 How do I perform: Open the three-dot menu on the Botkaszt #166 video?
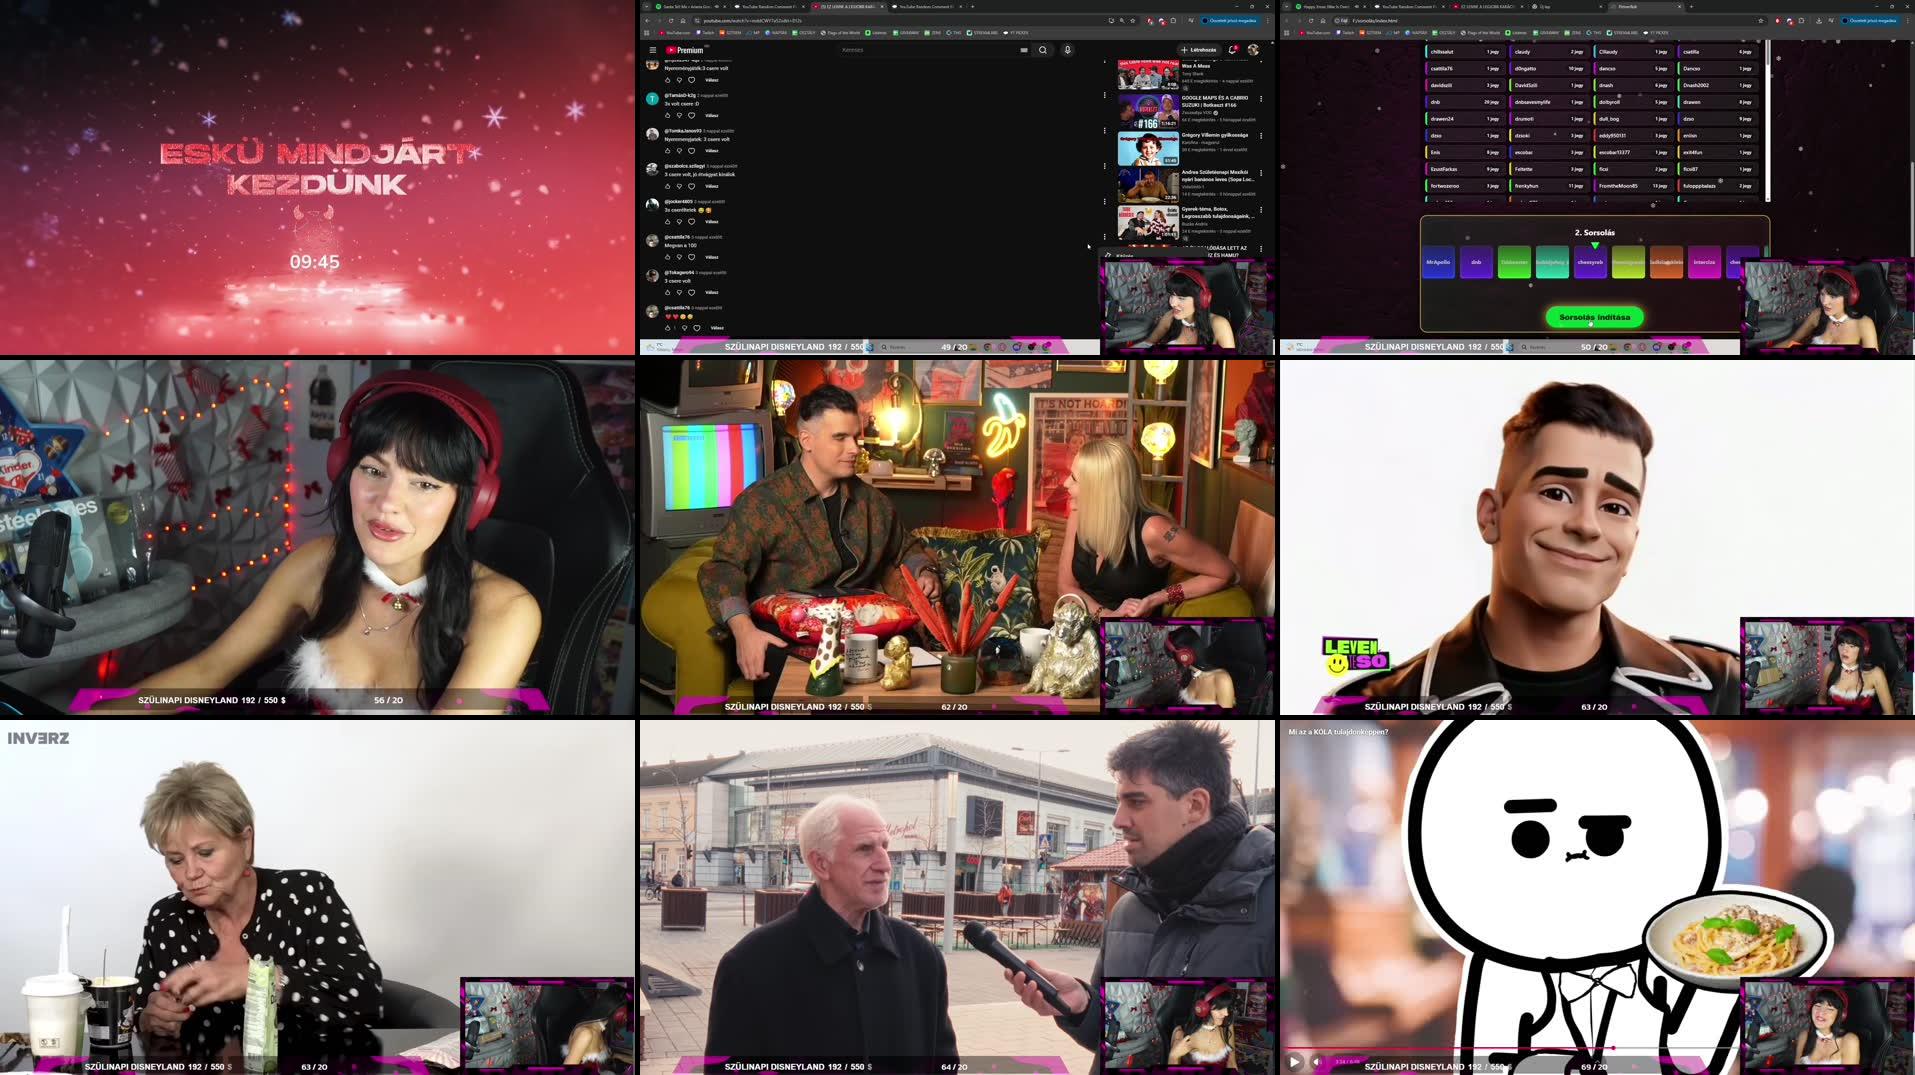(1261, 98)
